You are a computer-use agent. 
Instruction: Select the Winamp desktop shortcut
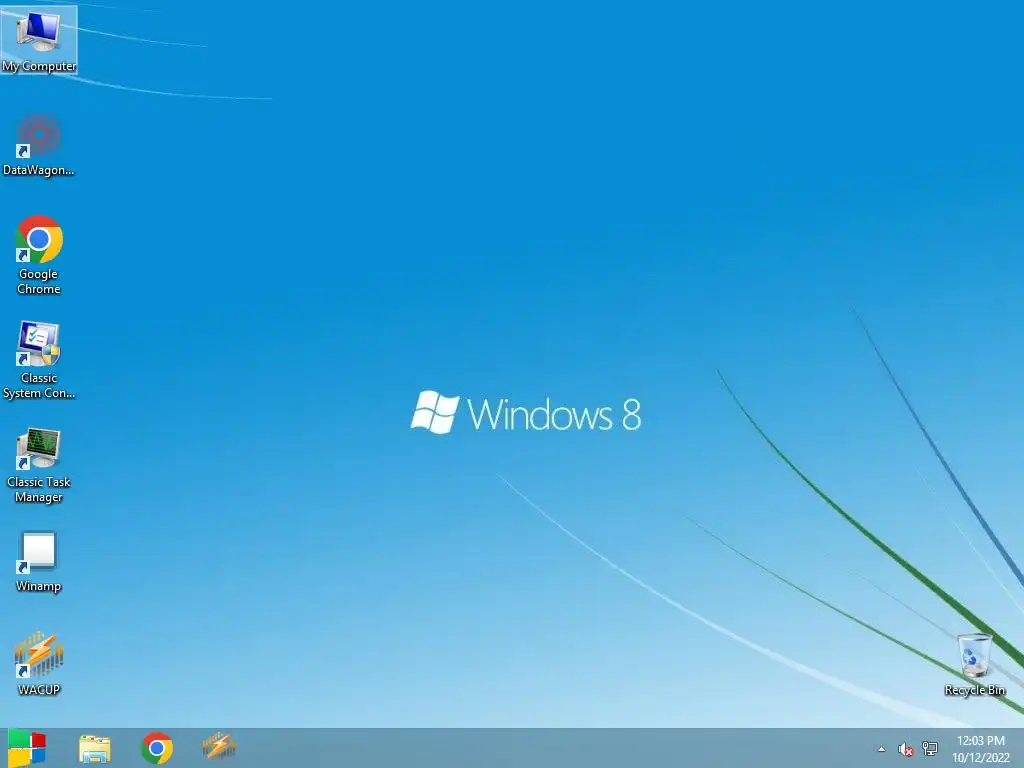coord(39,562)
